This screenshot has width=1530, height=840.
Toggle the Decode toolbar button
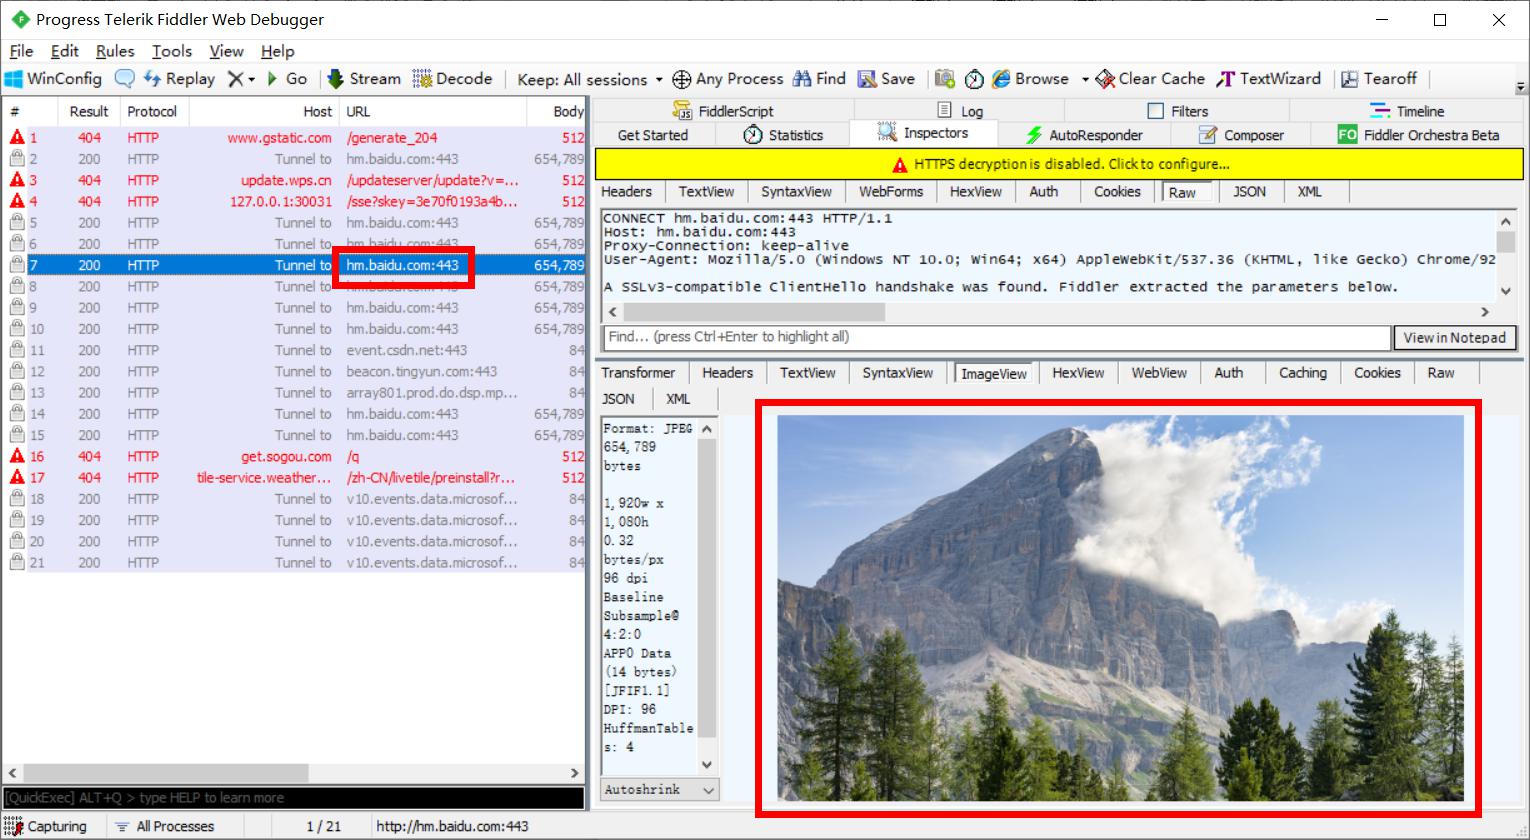[423, 79]
